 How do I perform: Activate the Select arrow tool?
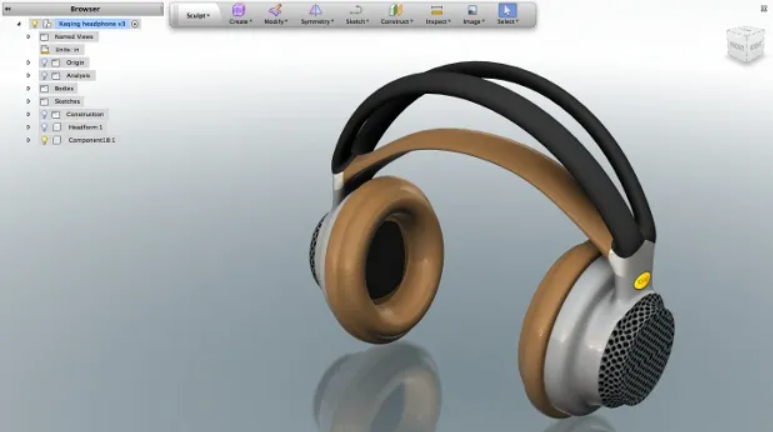pos(507,10)
